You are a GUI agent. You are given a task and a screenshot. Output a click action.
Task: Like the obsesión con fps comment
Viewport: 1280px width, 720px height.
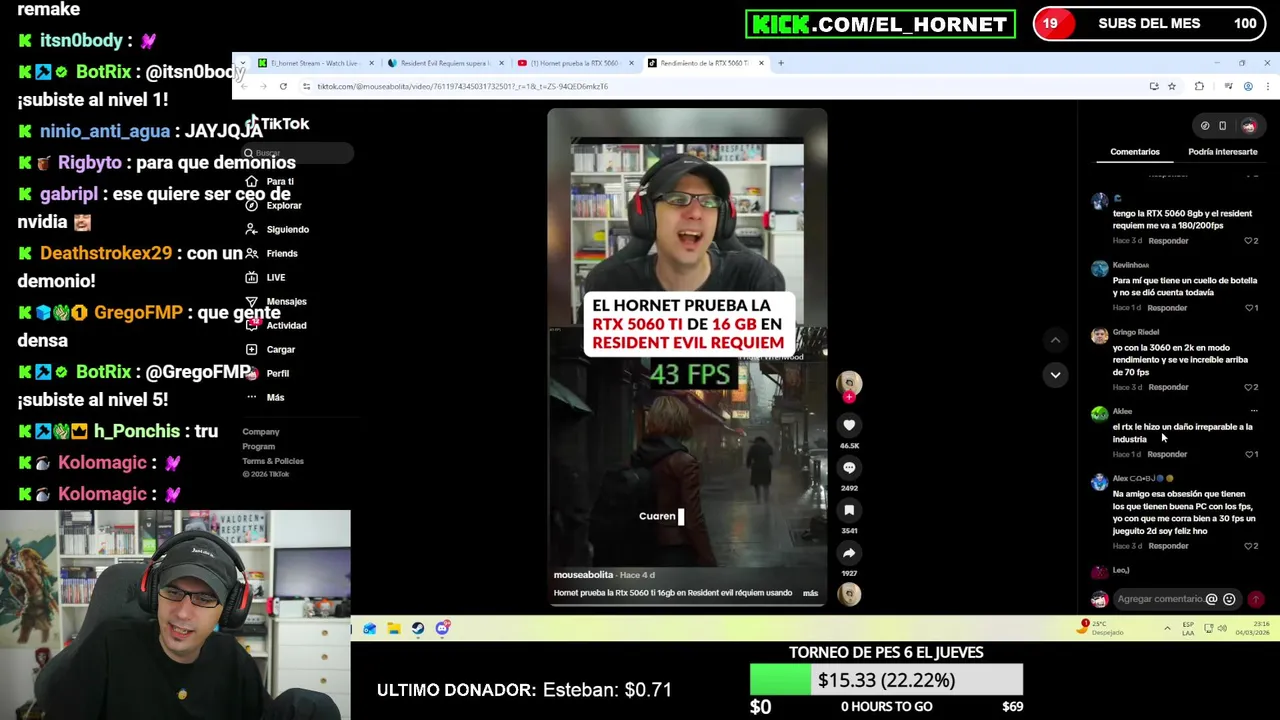pyautogui.click(x=1250, y=546)
